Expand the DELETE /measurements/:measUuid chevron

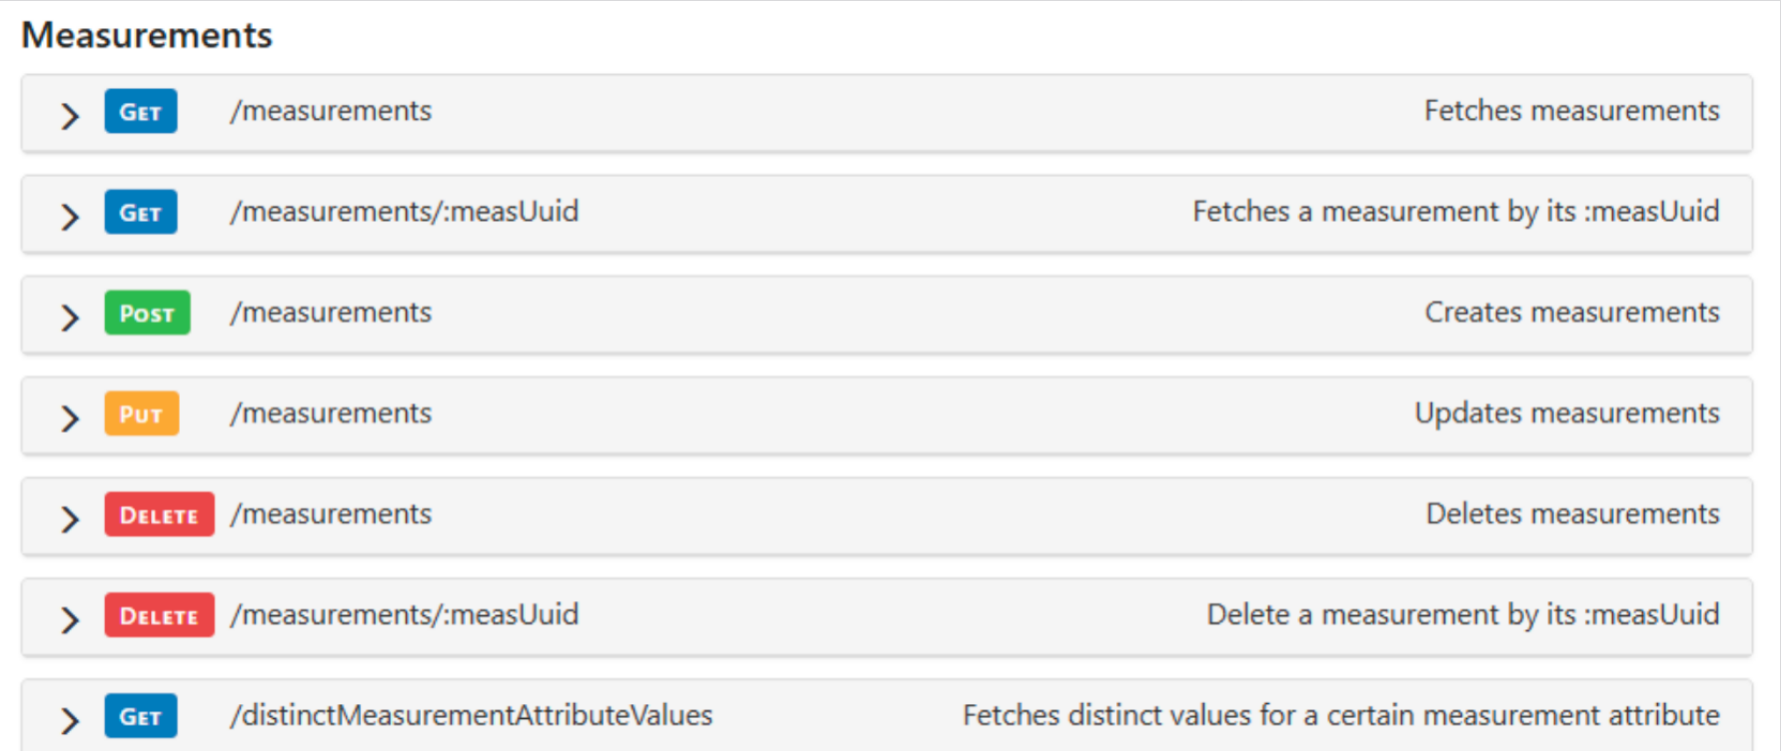[x=69, y=620]
